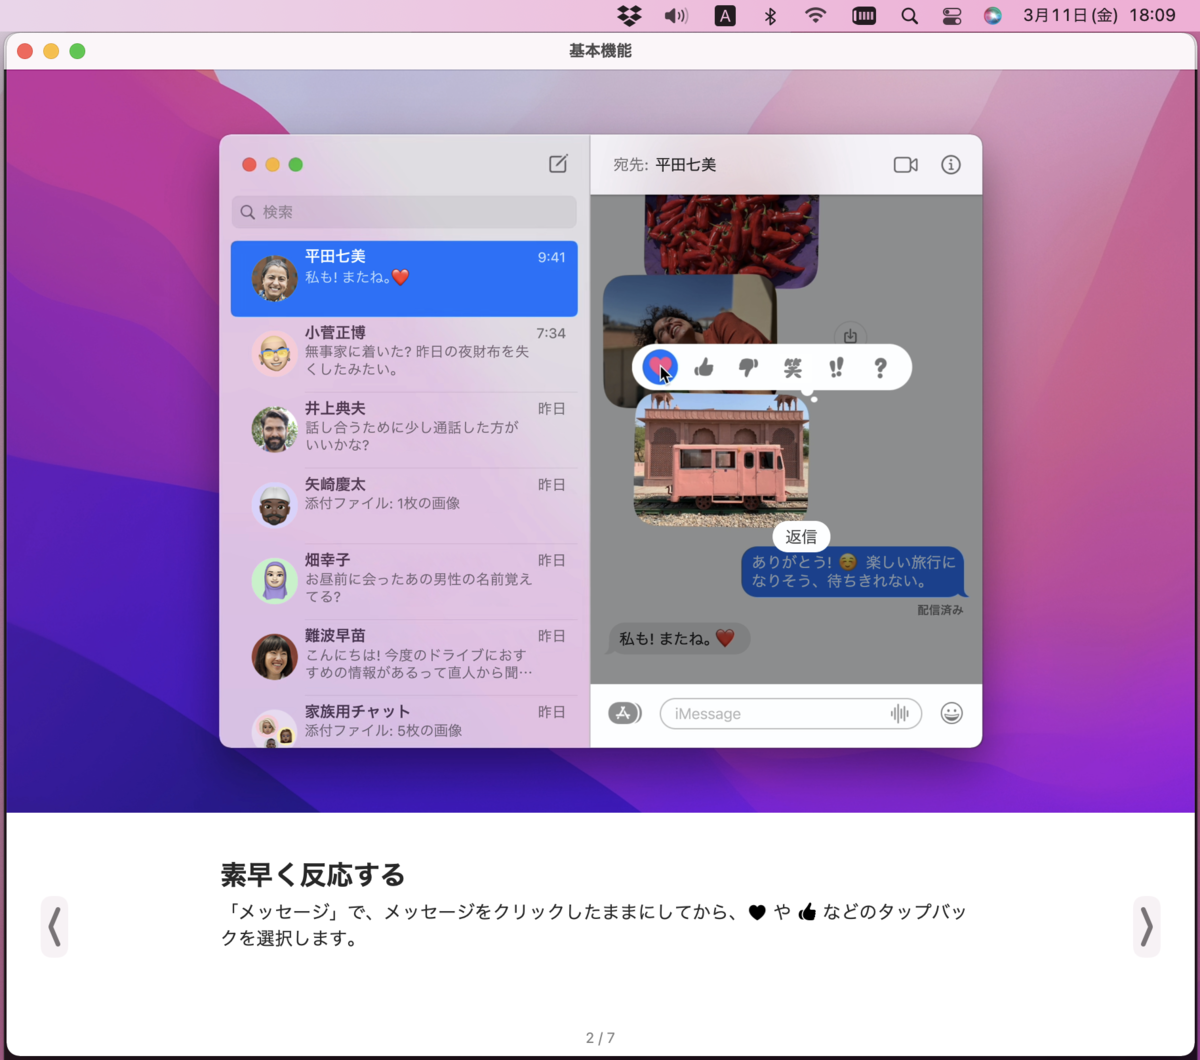Toggle the question mark Tapback
The height and width of the screenshot is (1060, 1200).
pos(879,367)
